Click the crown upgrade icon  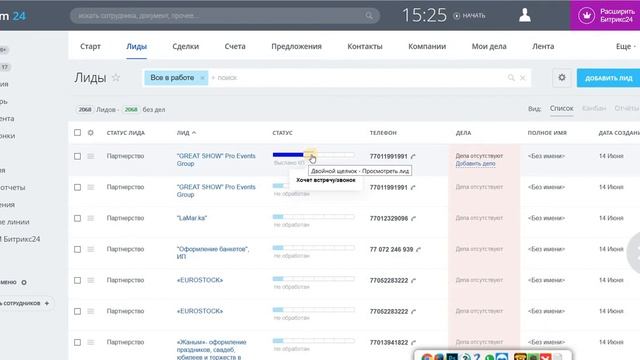586,16
